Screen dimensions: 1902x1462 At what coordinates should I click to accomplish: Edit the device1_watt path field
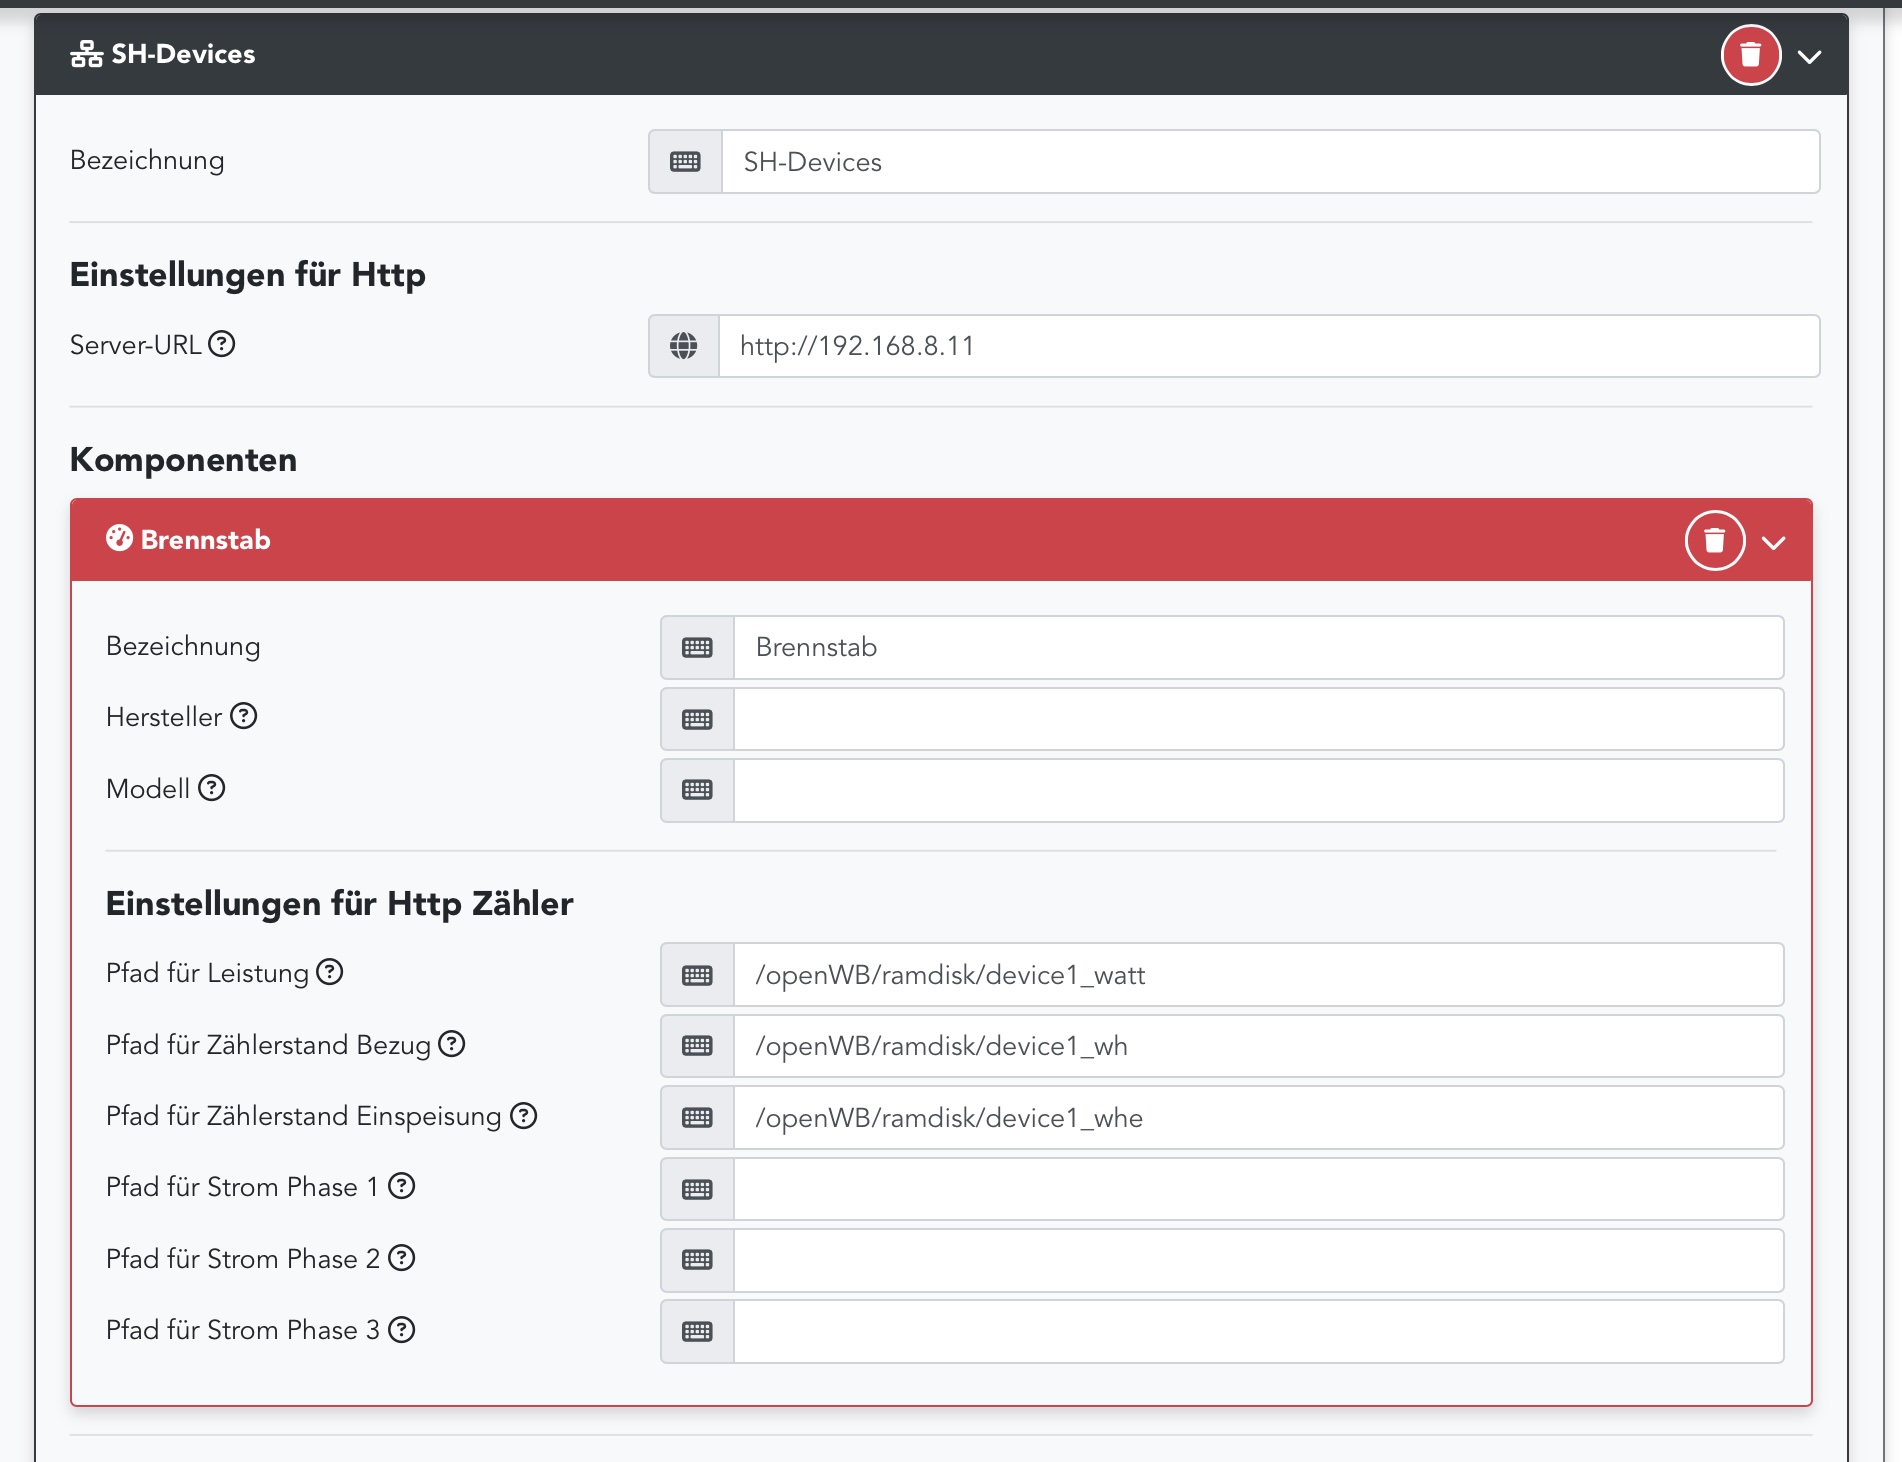(x=1259, y=975)
